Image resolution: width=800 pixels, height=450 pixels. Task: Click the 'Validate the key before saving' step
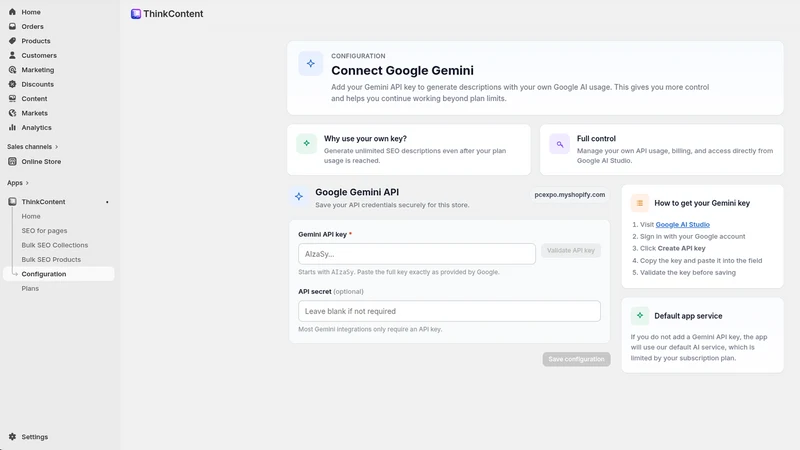pyautogui.click(x=688, y=272)
